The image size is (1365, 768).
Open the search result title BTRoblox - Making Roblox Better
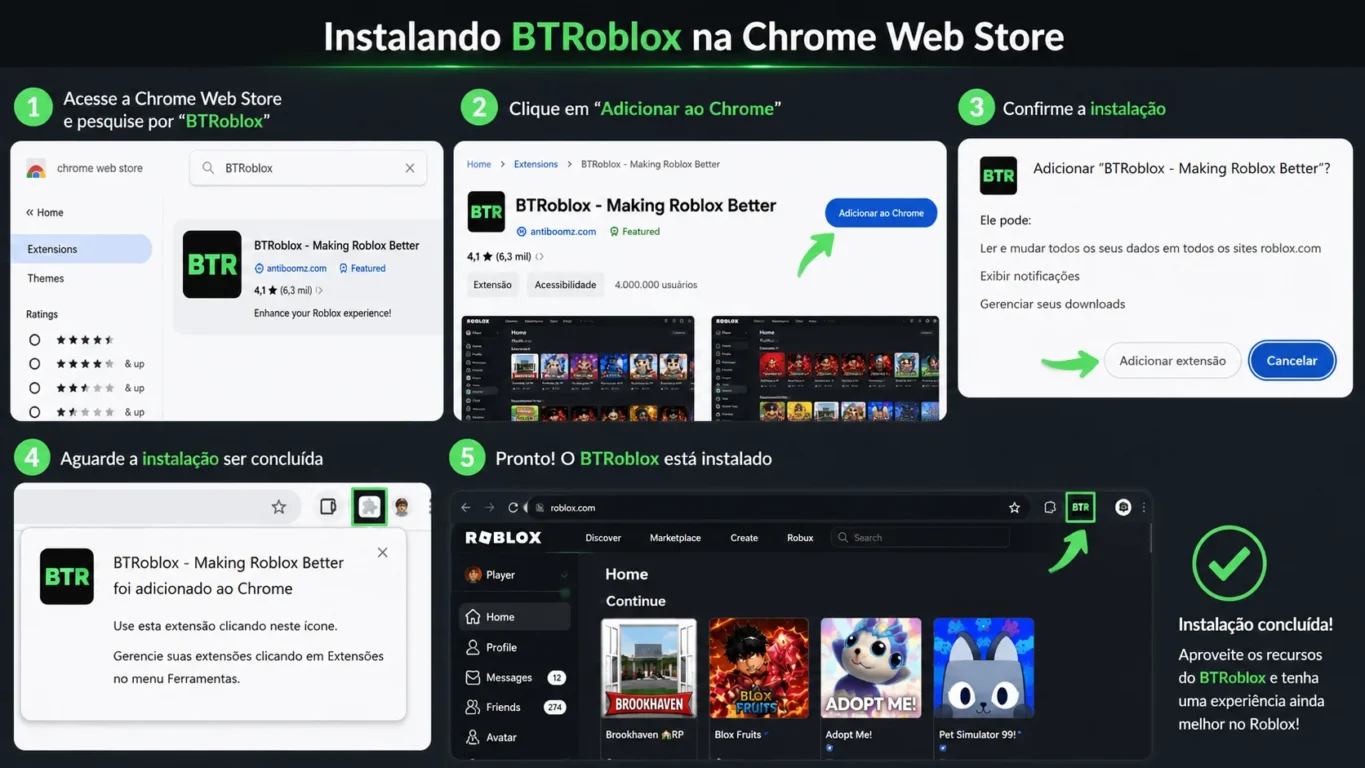pos(336,245)
